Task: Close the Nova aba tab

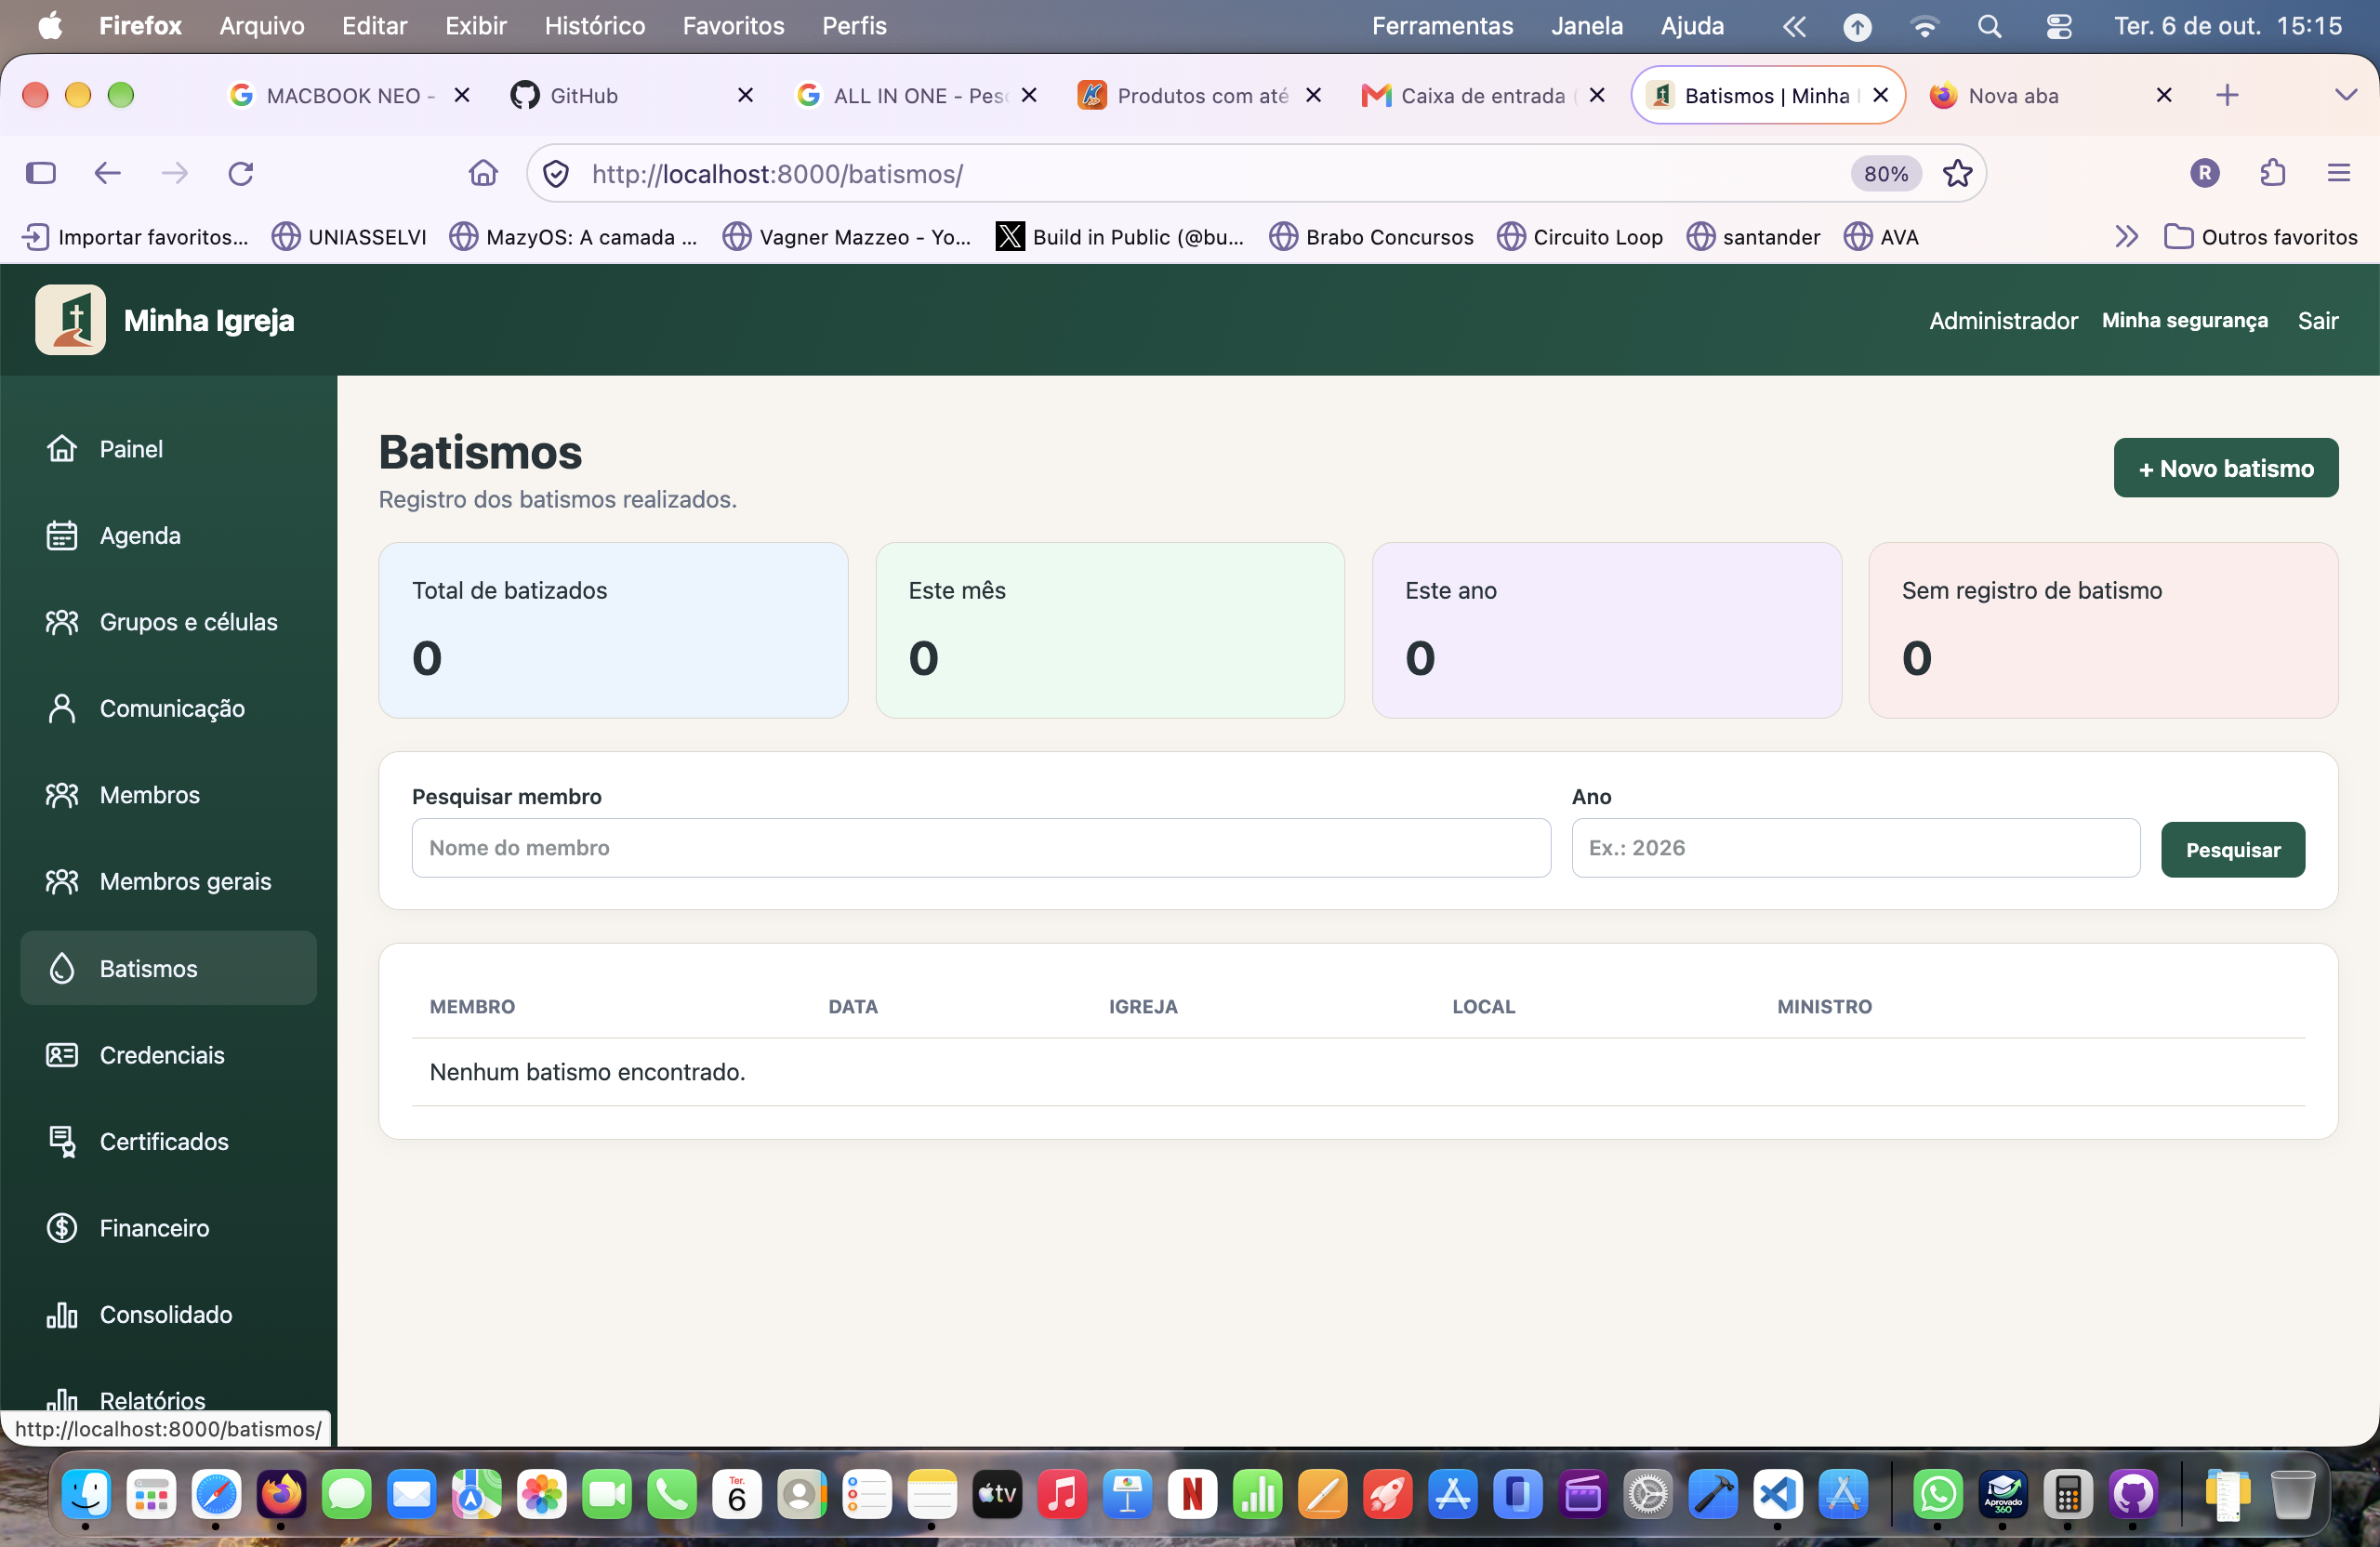Action: (2164, 95)
